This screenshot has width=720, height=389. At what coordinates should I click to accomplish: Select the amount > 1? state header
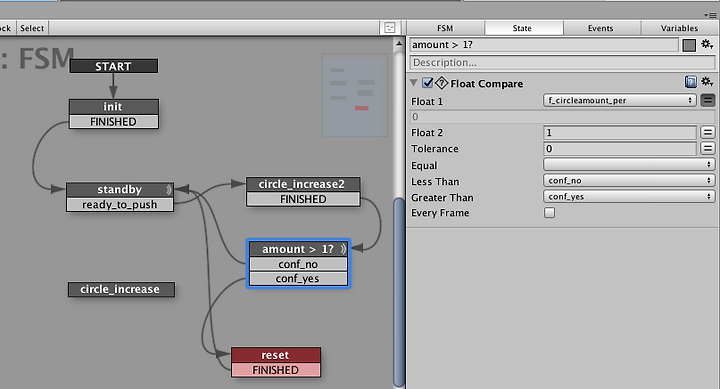click(x=298, y=249)
